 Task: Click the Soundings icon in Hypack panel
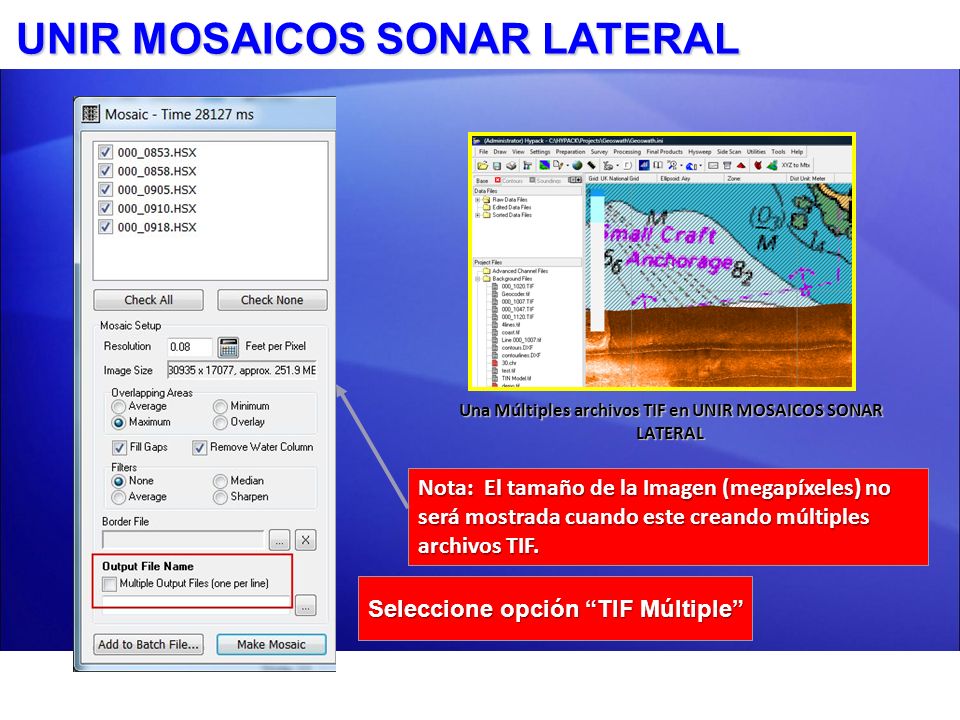point(532,180)
